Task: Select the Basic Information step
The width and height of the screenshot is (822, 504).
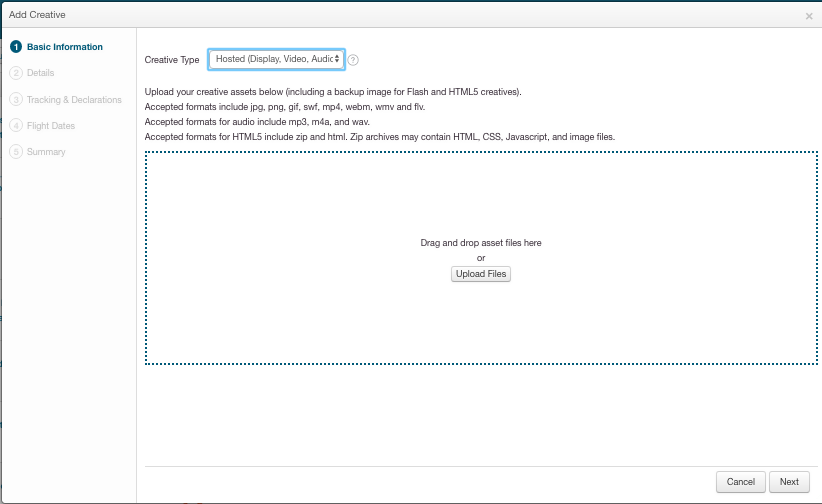Action: point(57,47)
